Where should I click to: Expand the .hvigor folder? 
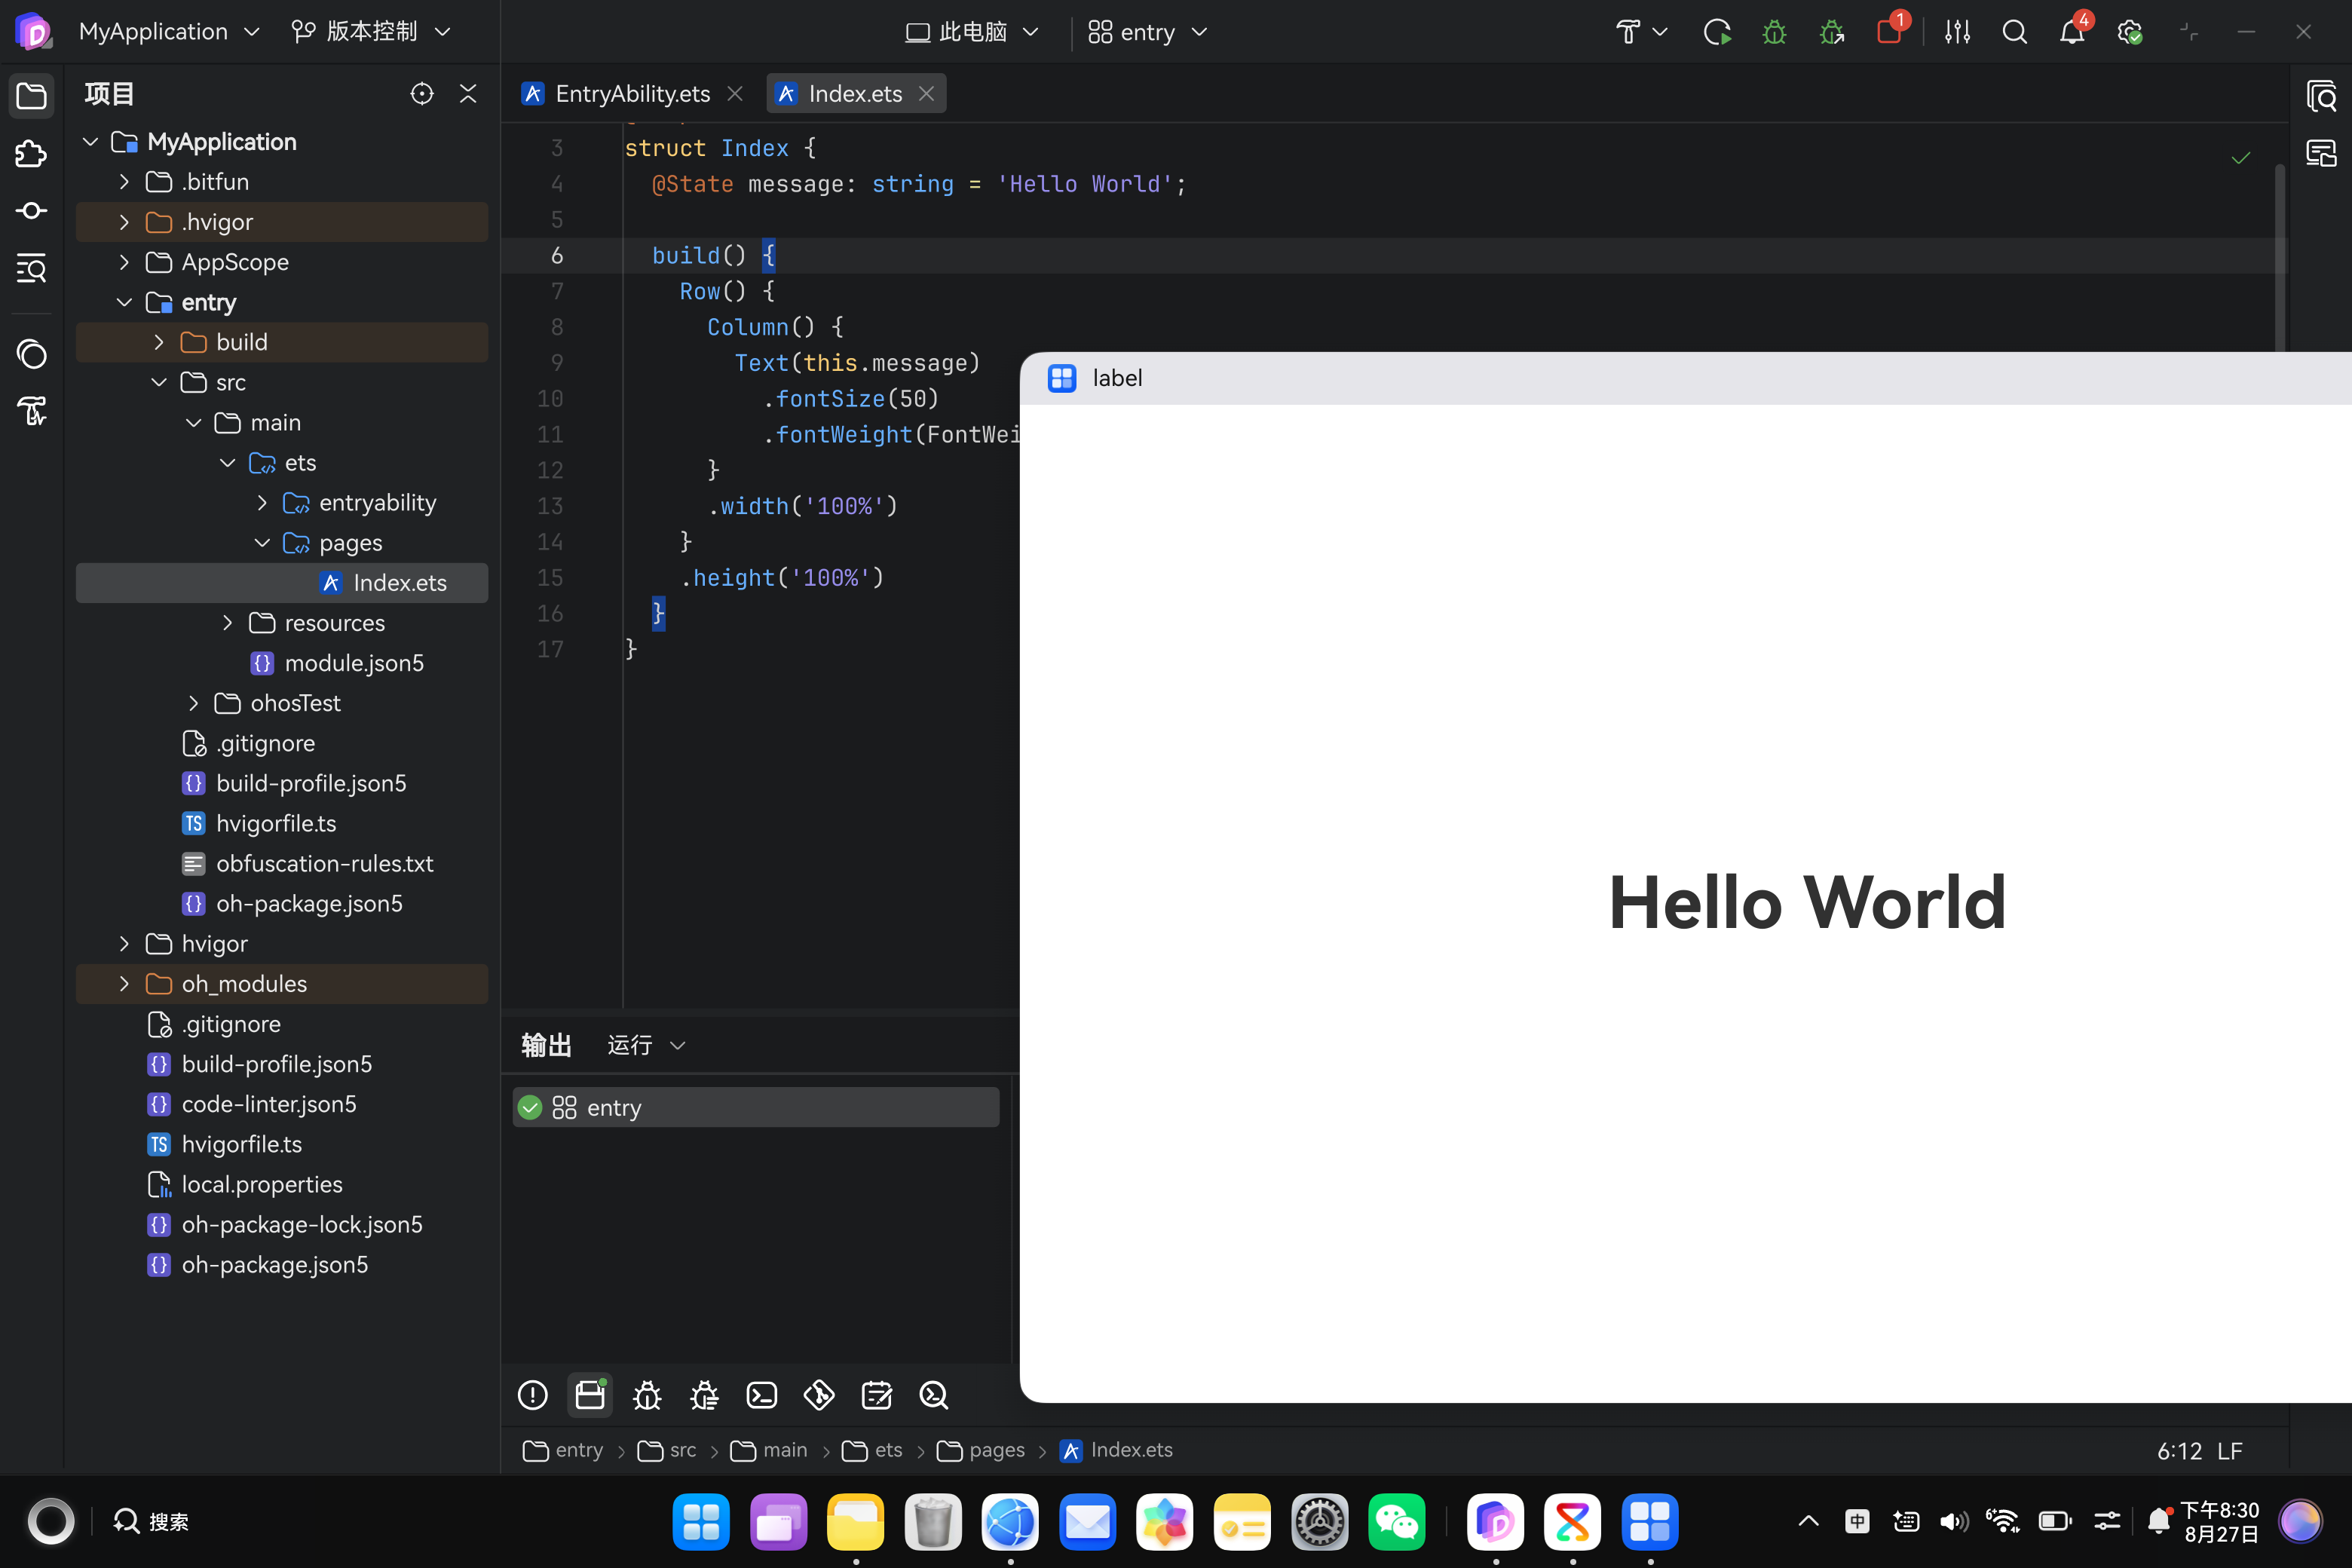pyautogui.click(x=124, y=222)
